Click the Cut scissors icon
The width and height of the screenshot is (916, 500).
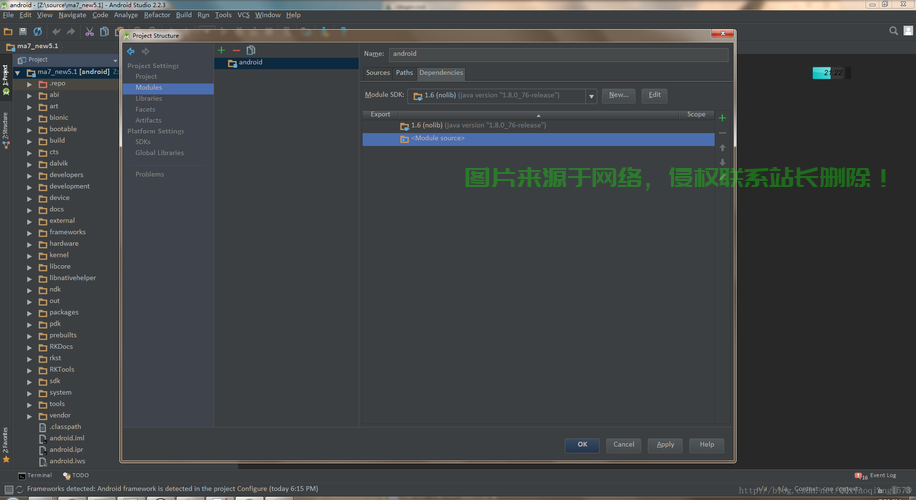click(x=89, y=32)
